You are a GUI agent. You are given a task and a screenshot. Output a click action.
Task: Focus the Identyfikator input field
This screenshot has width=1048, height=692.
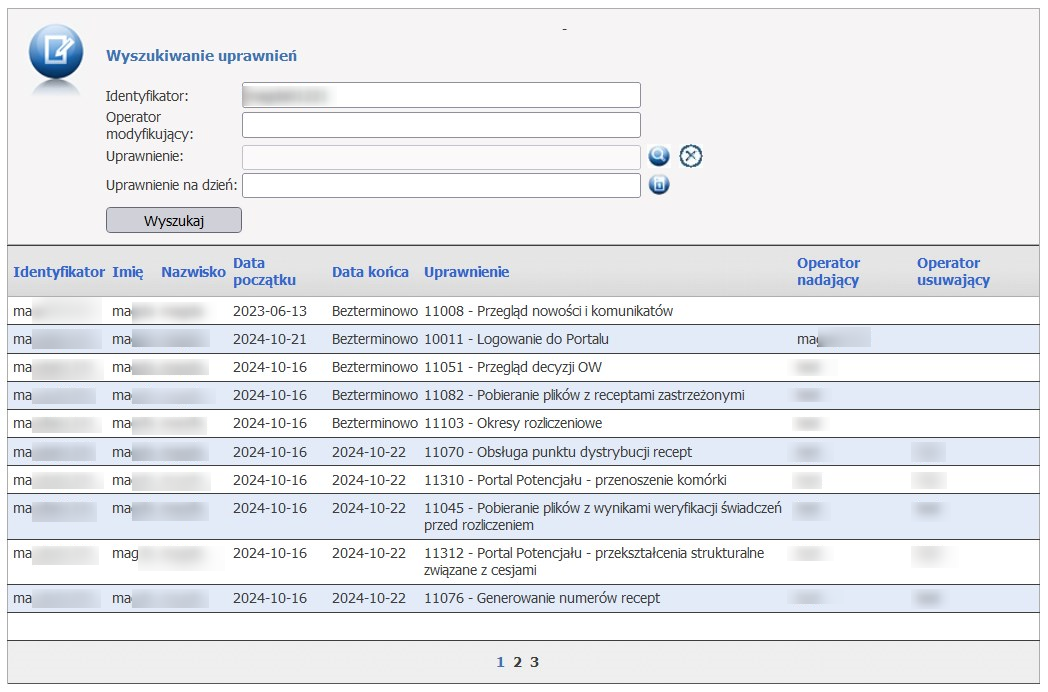pos(441,95)
